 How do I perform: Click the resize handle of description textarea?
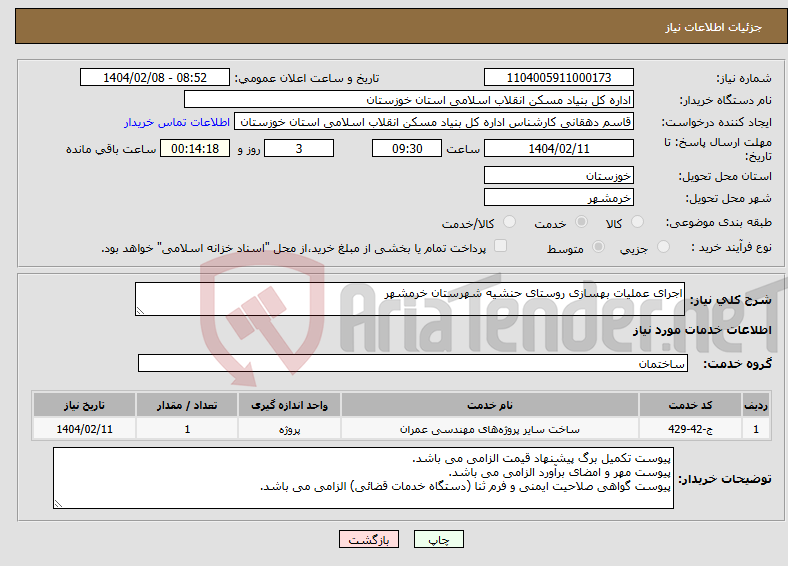(x=140, y=311)
